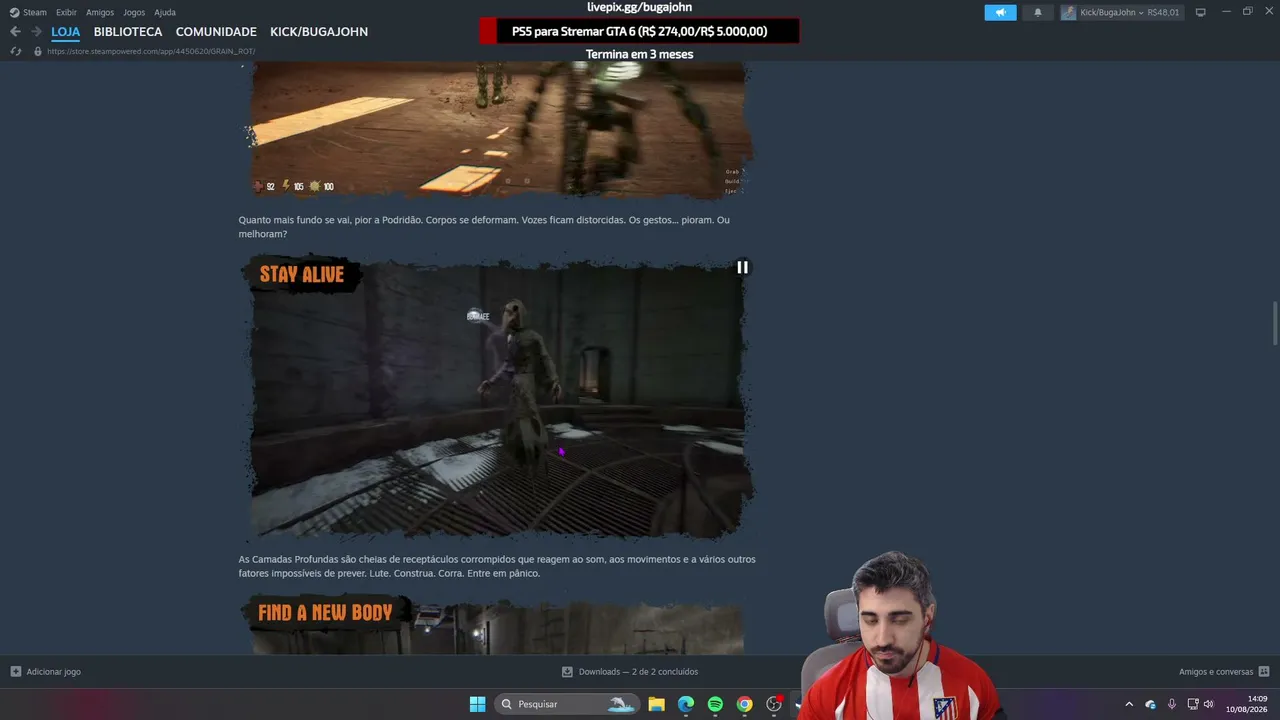Click the cloud sync tray icon
Image resolution: width=1280 pixels, height=720 pixels.
click(1150, 704)
